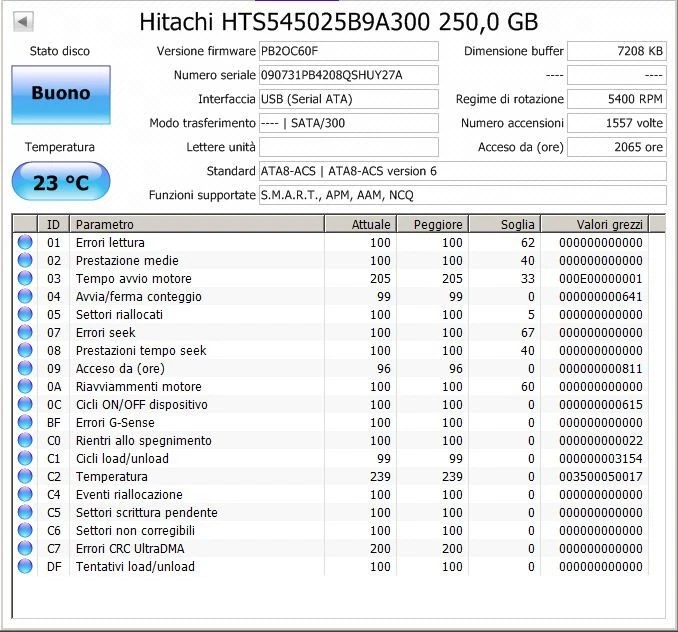Click the ID column header
678x632 pixels.
(54, 224)
